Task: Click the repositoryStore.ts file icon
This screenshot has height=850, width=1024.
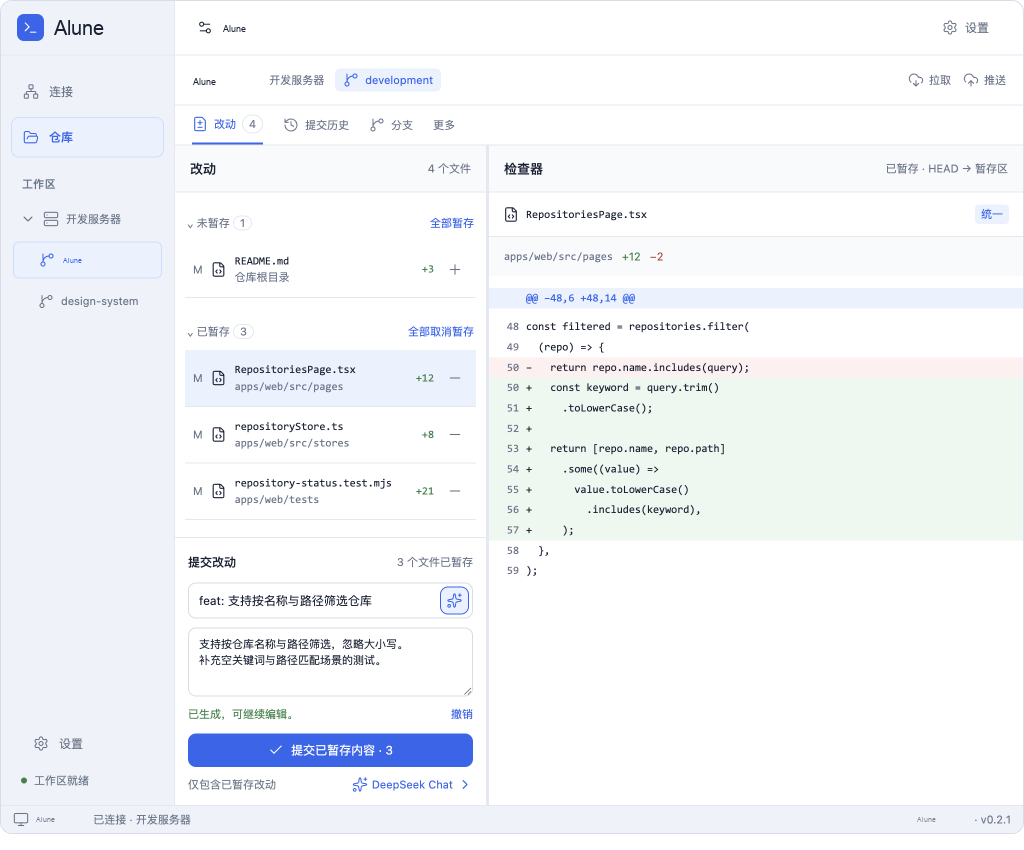Action: (x=219, y=435)
